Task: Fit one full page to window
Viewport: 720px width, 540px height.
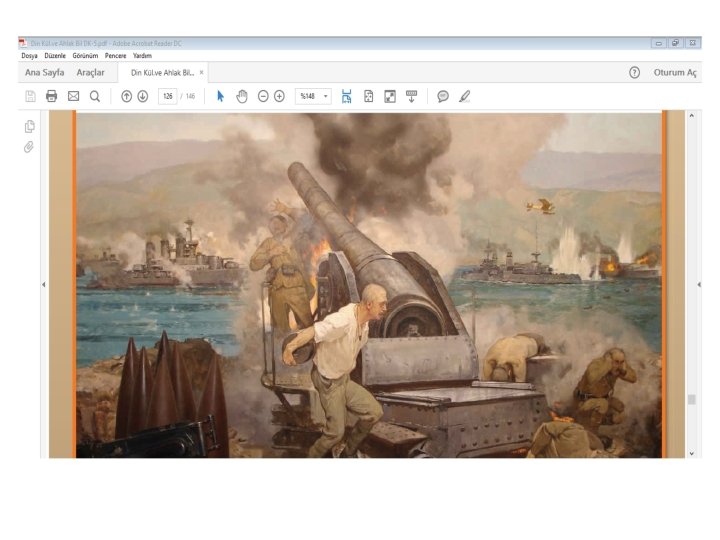Action: coord(368,96)
